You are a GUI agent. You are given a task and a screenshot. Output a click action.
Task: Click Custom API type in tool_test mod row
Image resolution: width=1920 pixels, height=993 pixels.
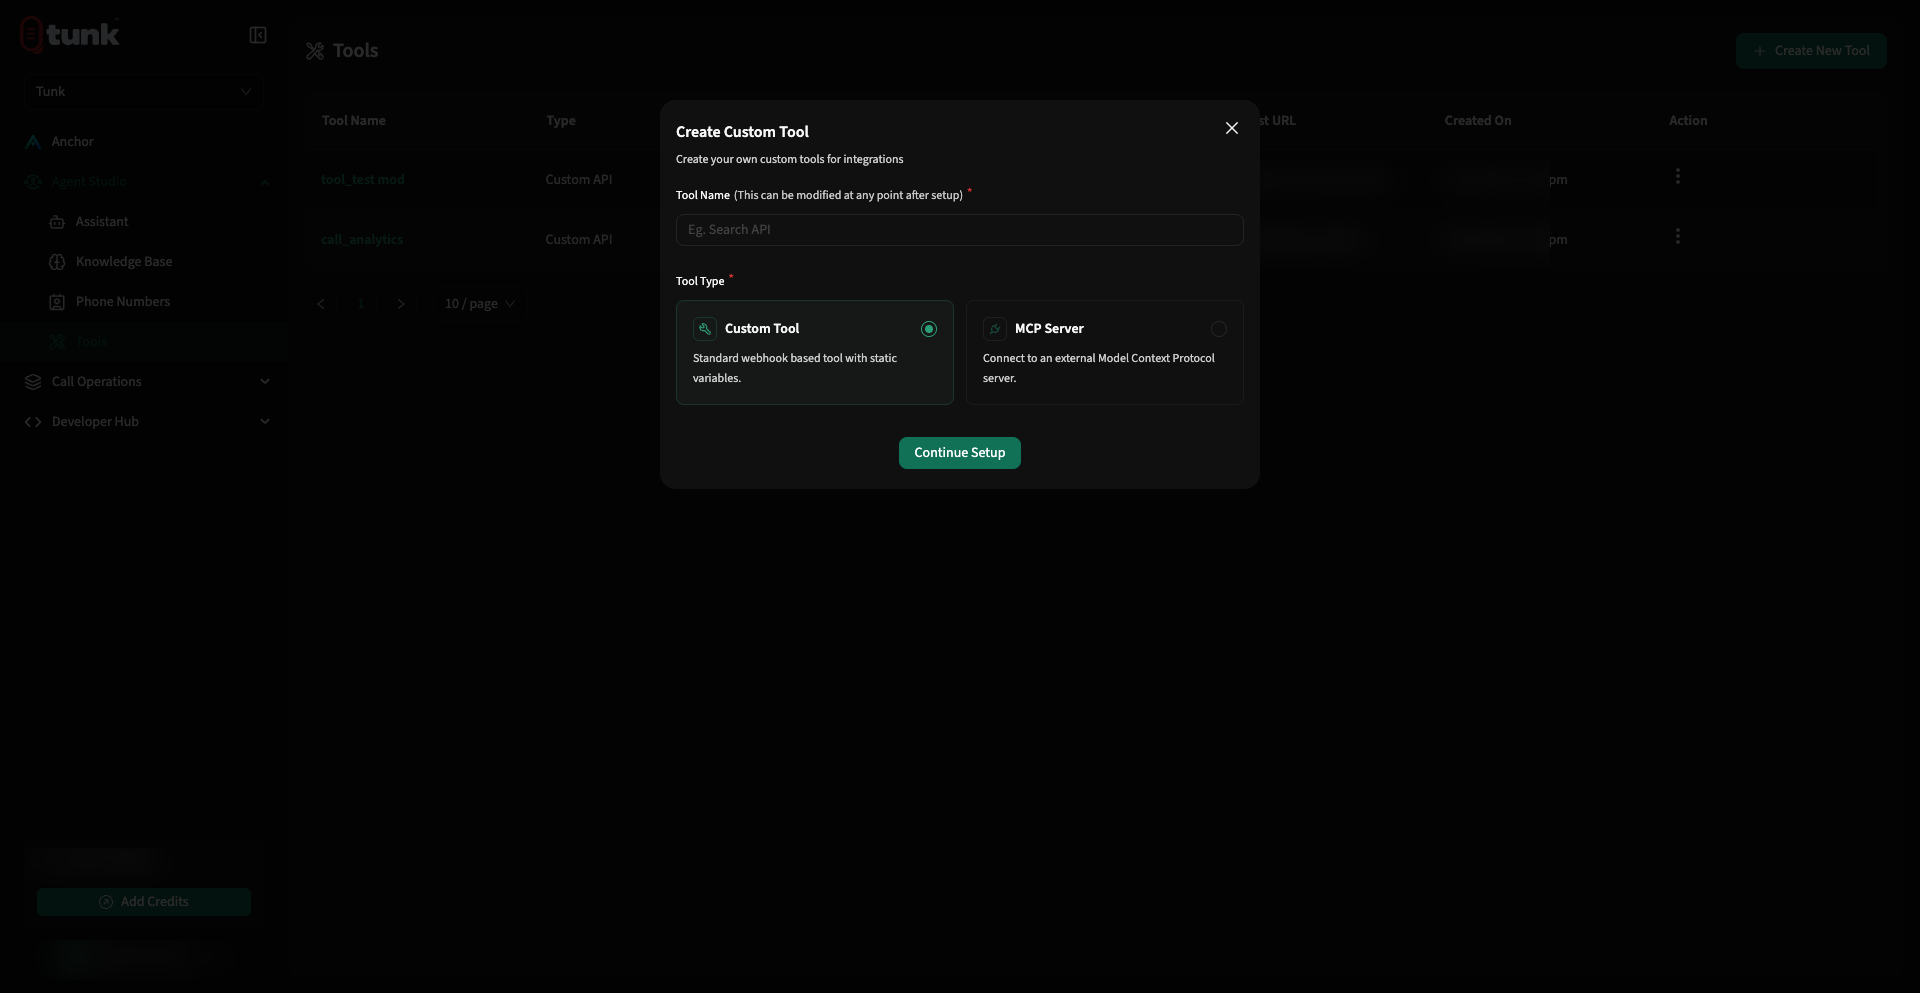tap(579, 180)
